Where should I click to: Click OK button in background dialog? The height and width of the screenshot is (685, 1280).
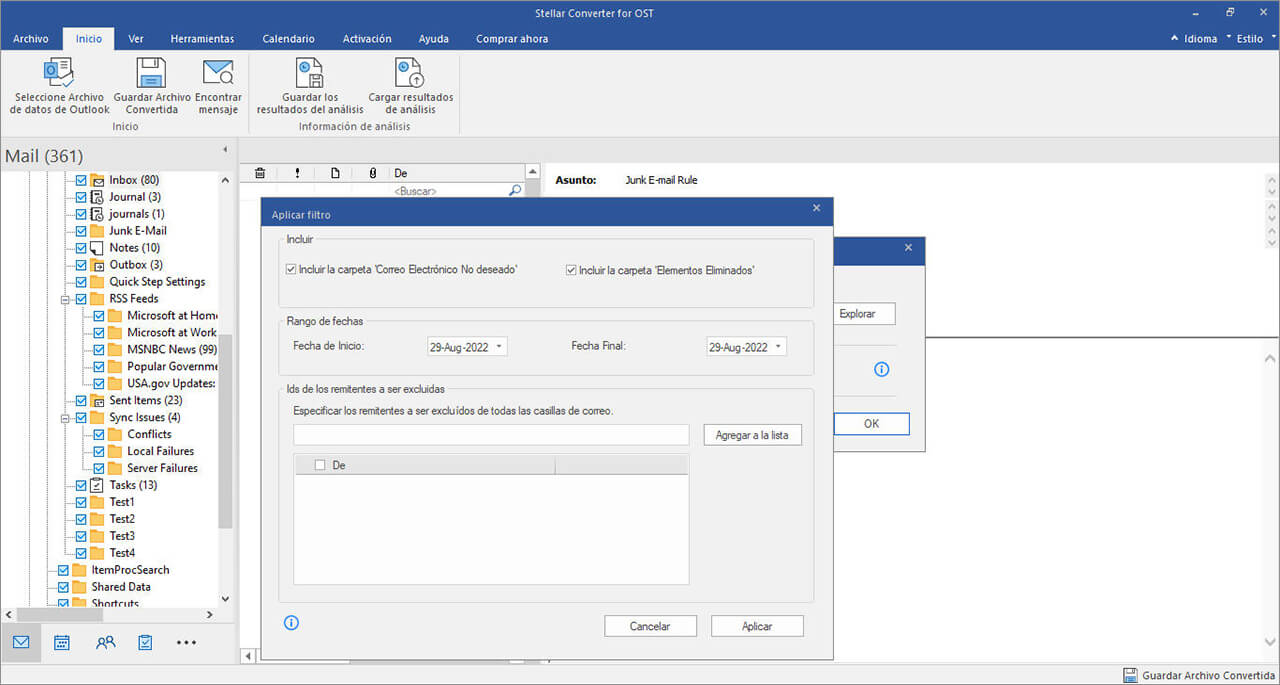[x=871, y=424]
